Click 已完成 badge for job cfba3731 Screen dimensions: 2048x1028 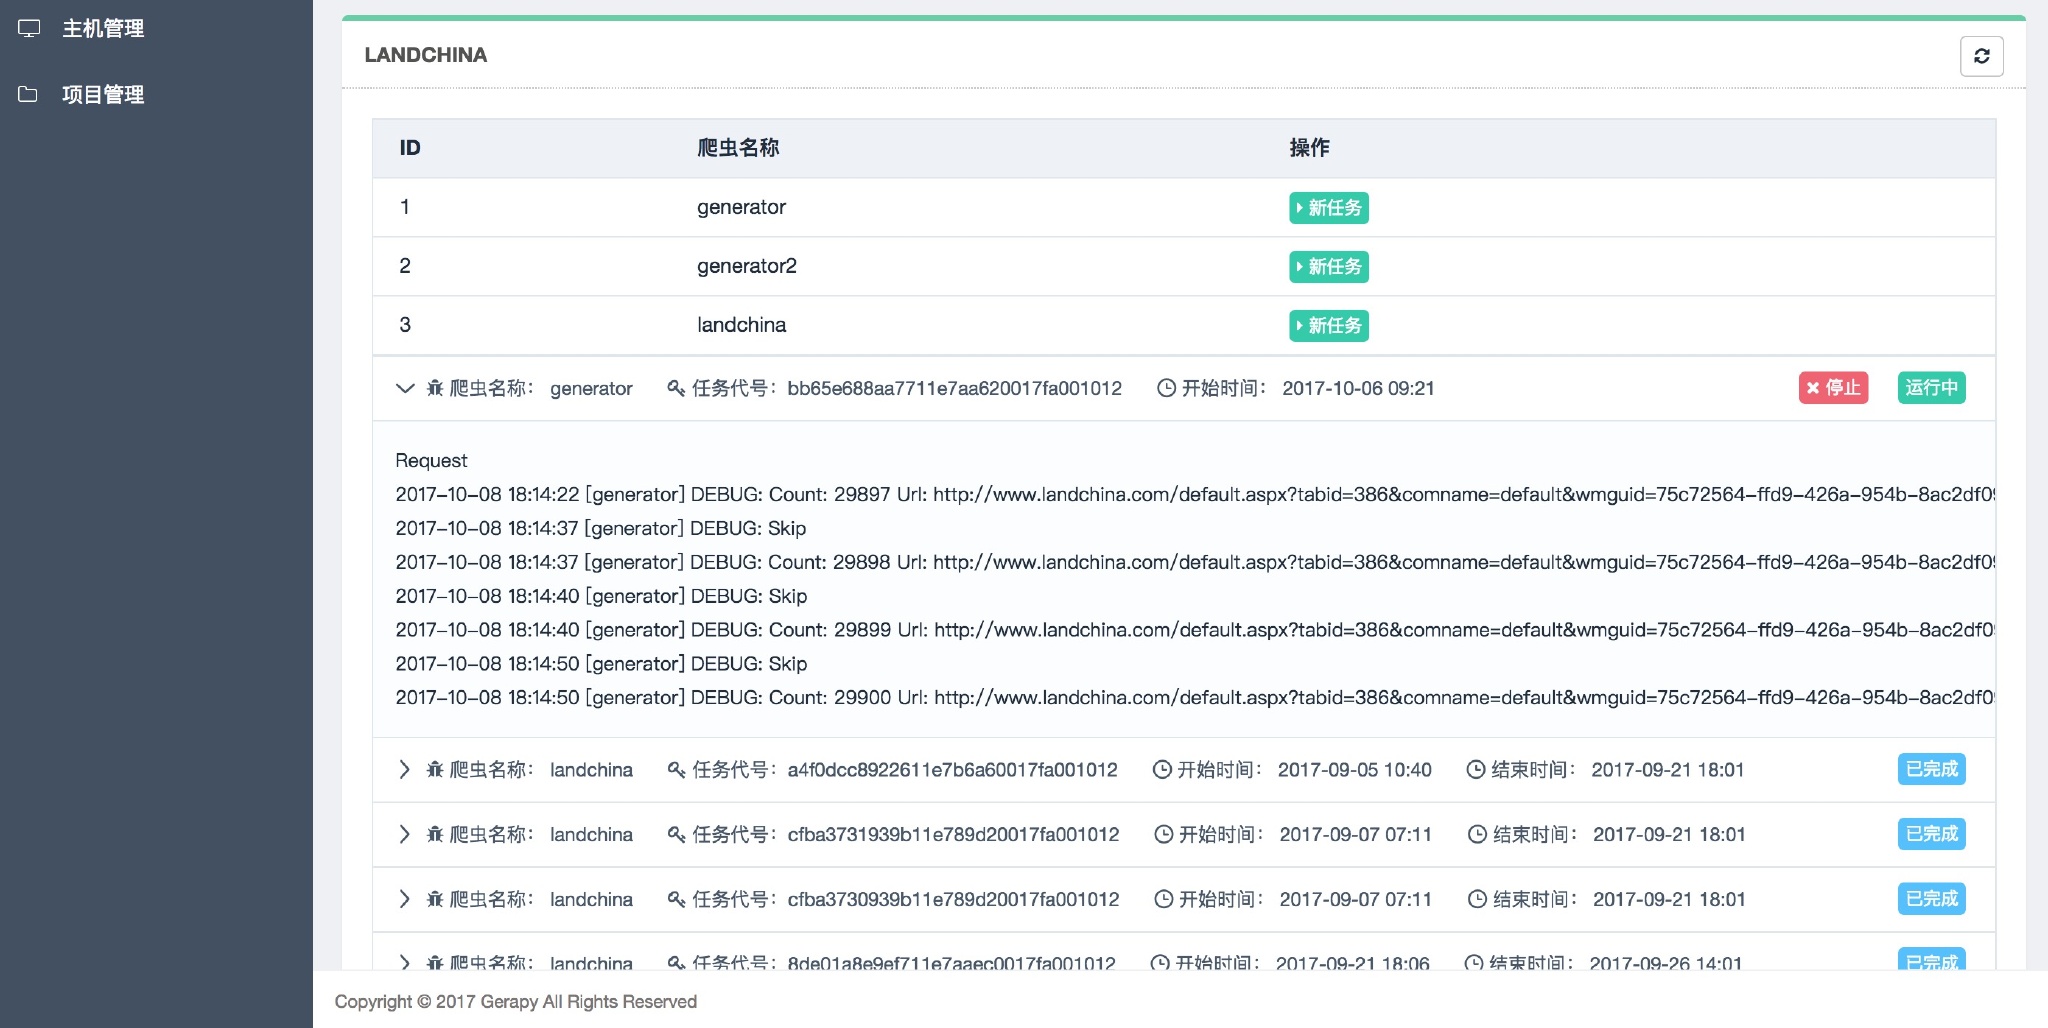[x=1931, y=834]
